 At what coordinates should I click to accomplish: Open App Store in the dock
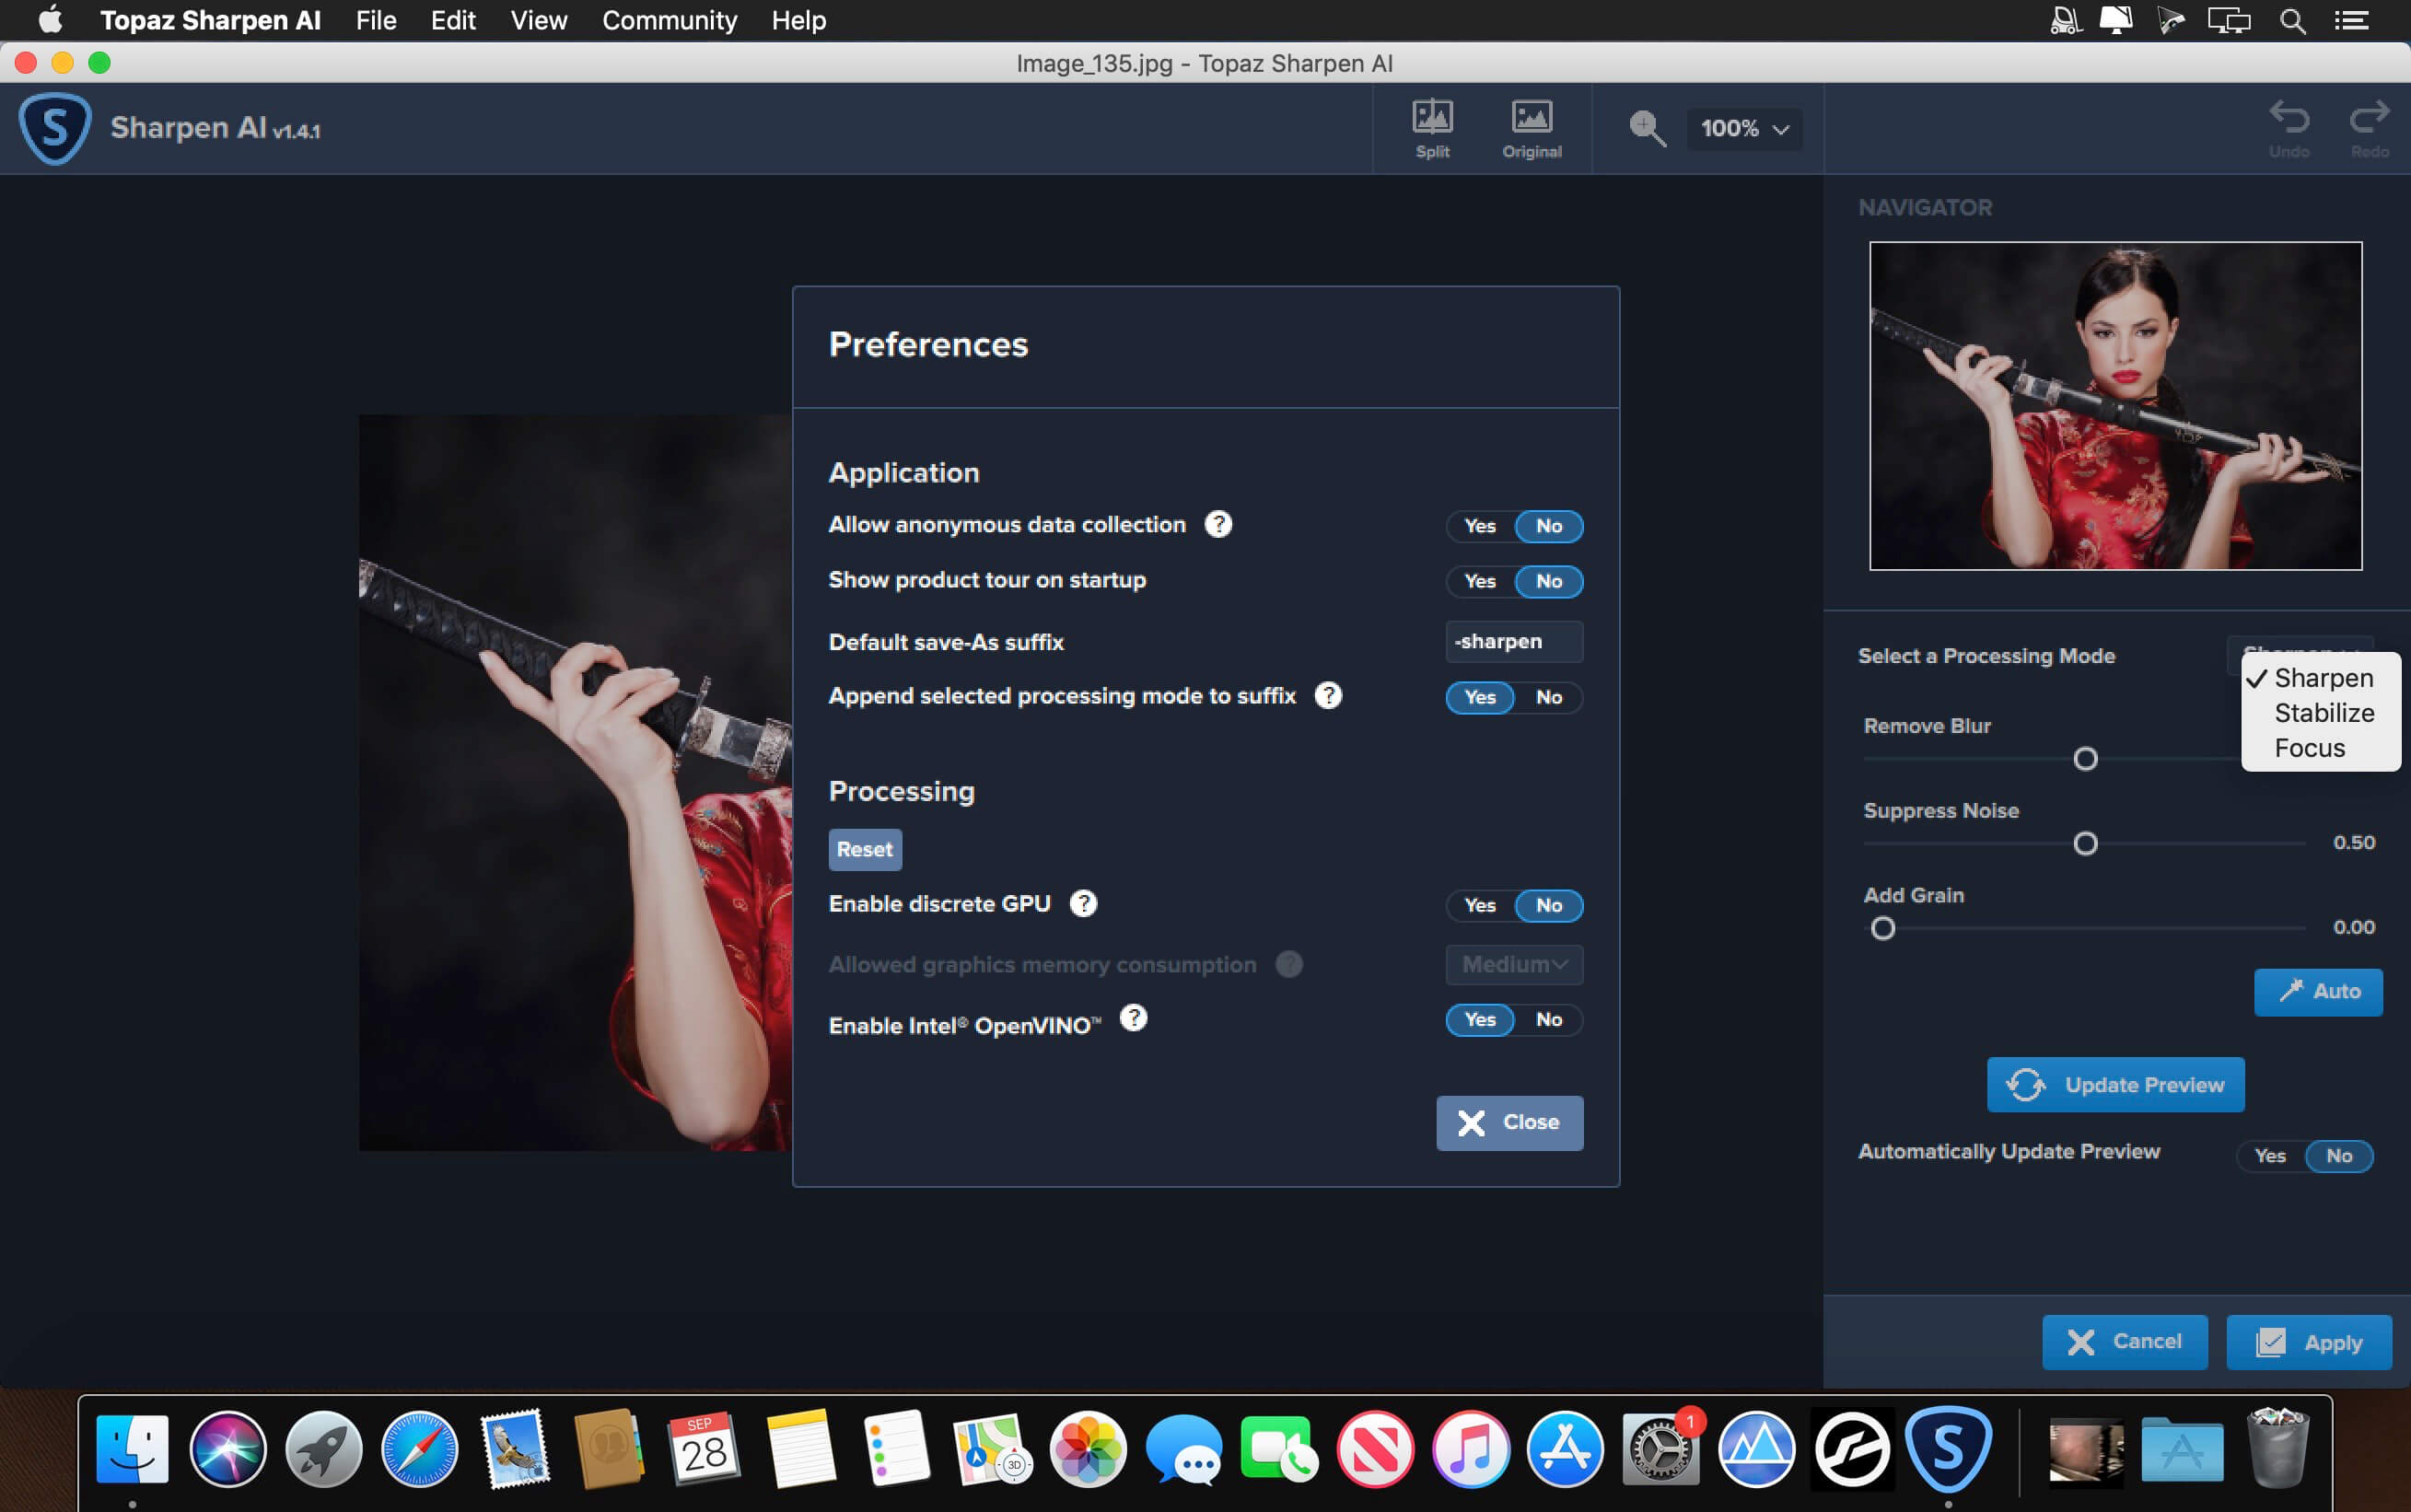1565,1448
